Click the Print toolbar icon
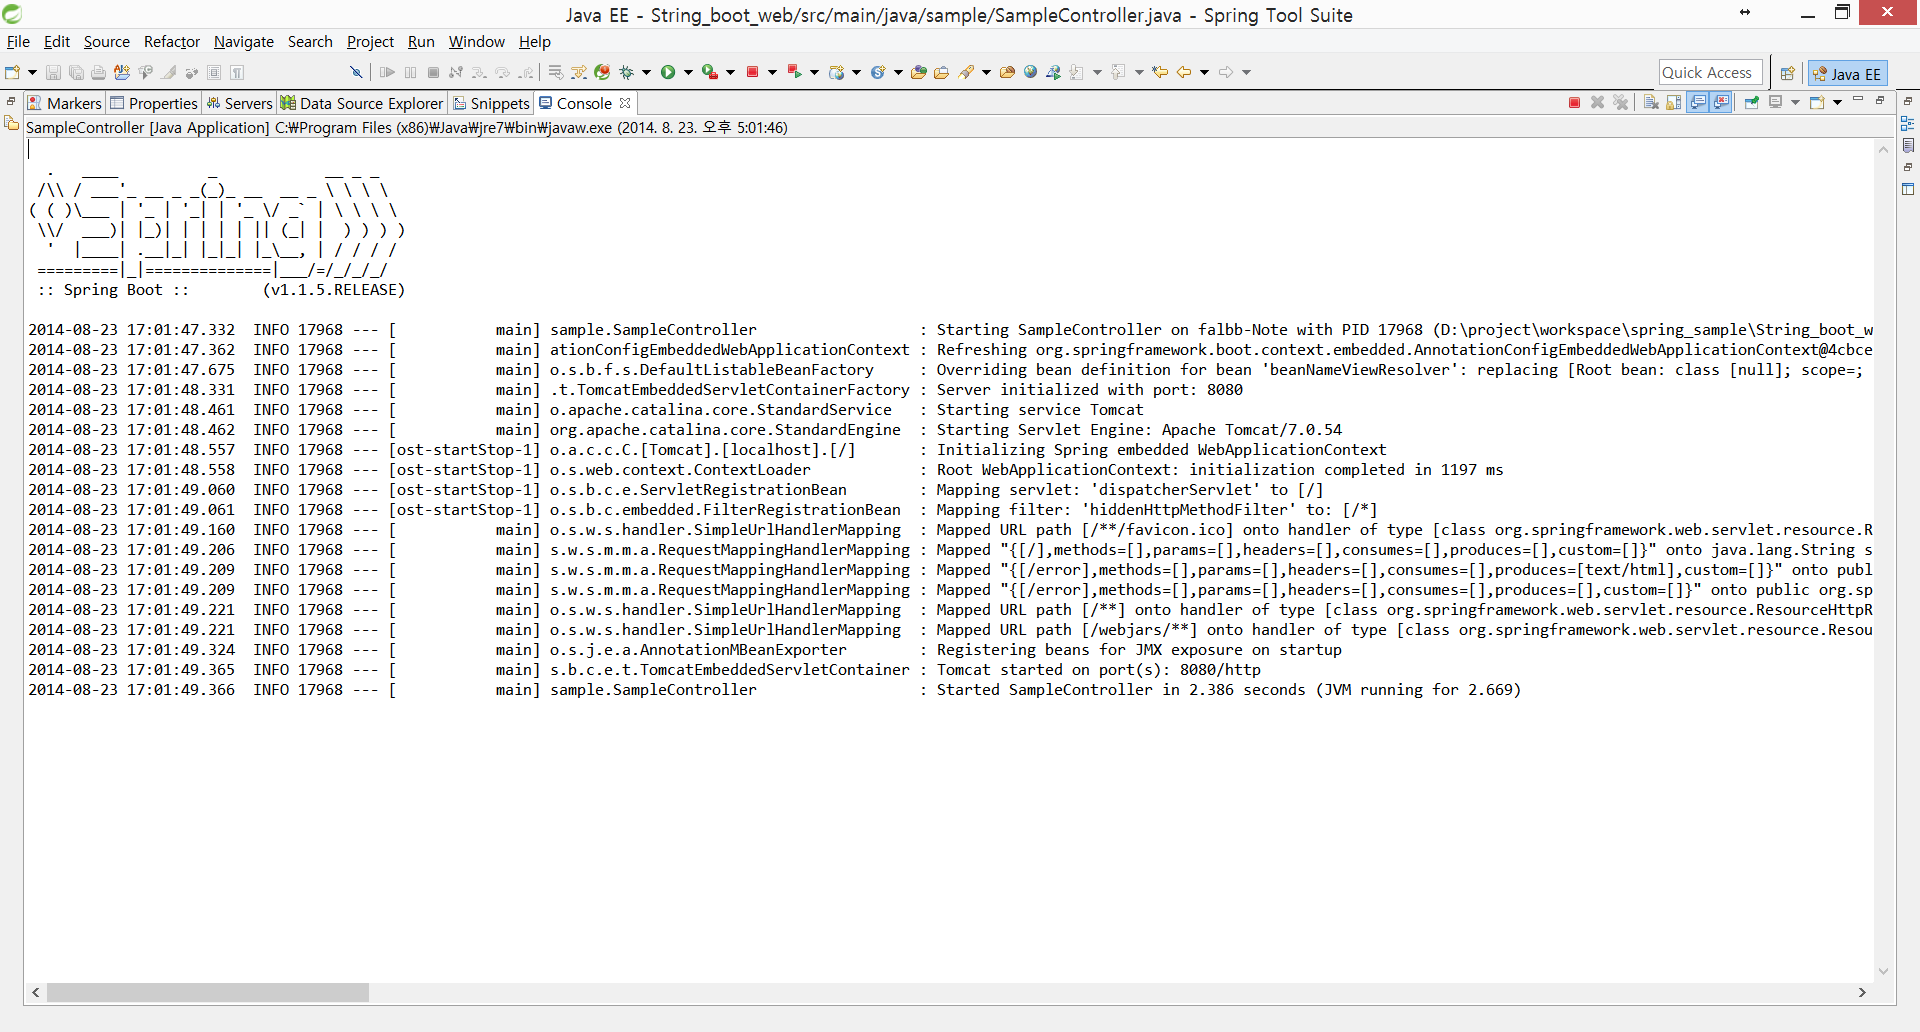Image resolution: width=1920 pixels, height=1032 pixels. click(98, 72)
